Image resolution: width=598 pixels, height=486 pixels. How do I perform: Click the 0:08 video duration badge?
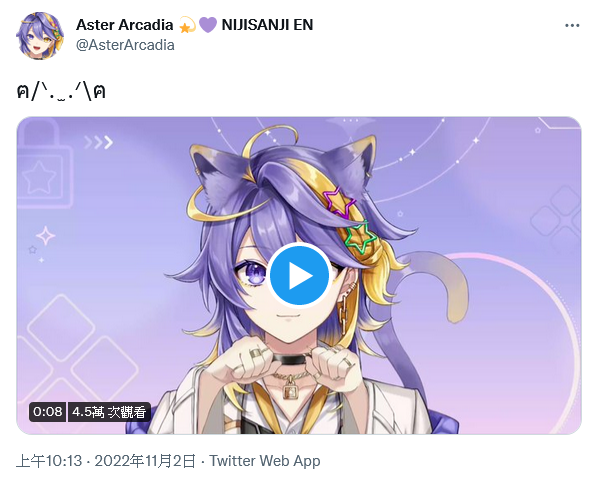click(x=47, y=412)
